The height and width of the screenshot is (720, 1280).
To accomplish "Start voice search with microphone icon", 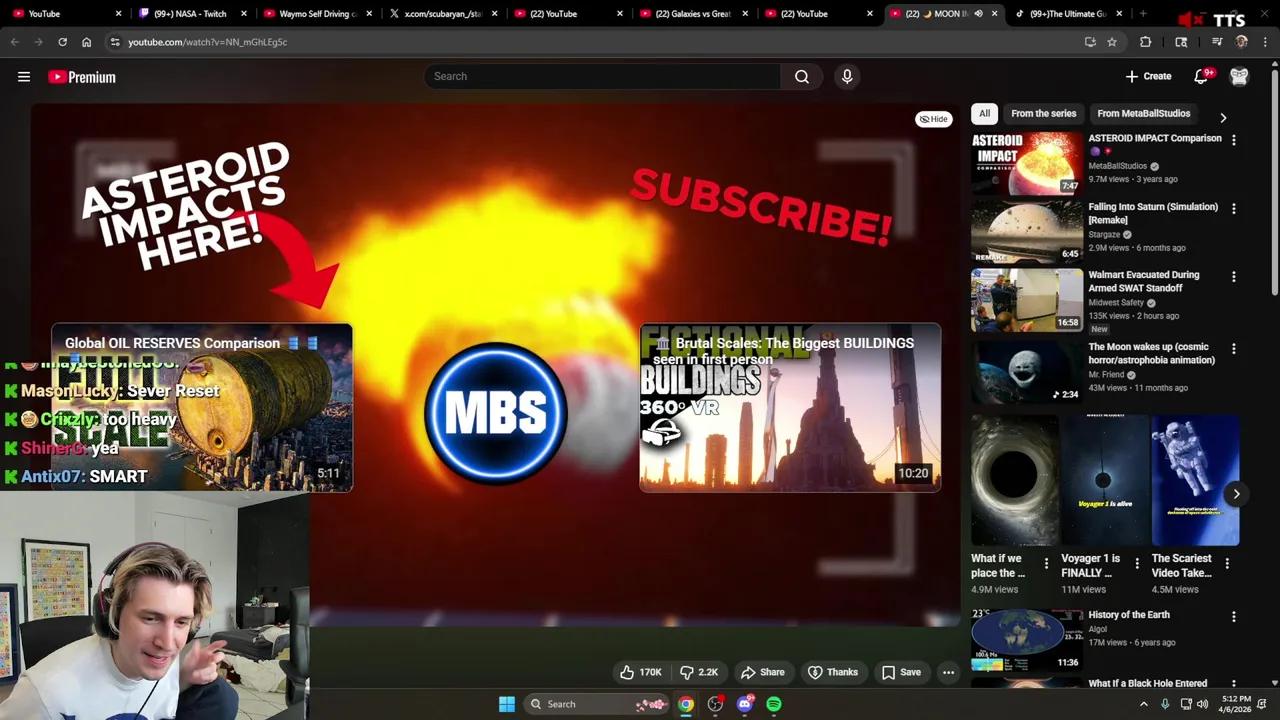I will pos(847,77).
